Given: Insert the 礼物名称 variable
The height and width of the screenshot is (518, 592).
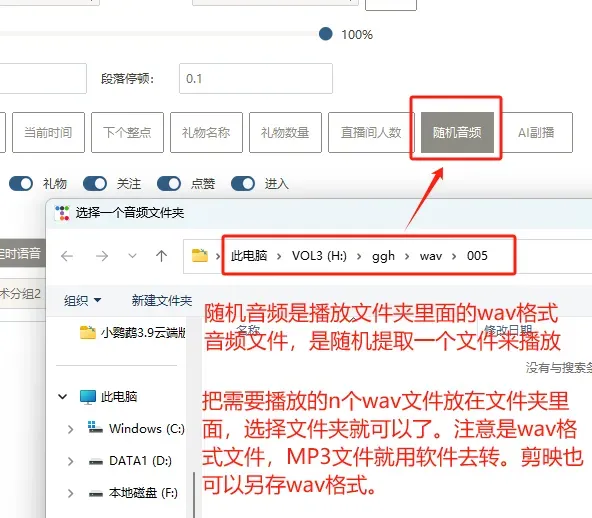Looking at the screenshot, I should click(x=206, y=133).
